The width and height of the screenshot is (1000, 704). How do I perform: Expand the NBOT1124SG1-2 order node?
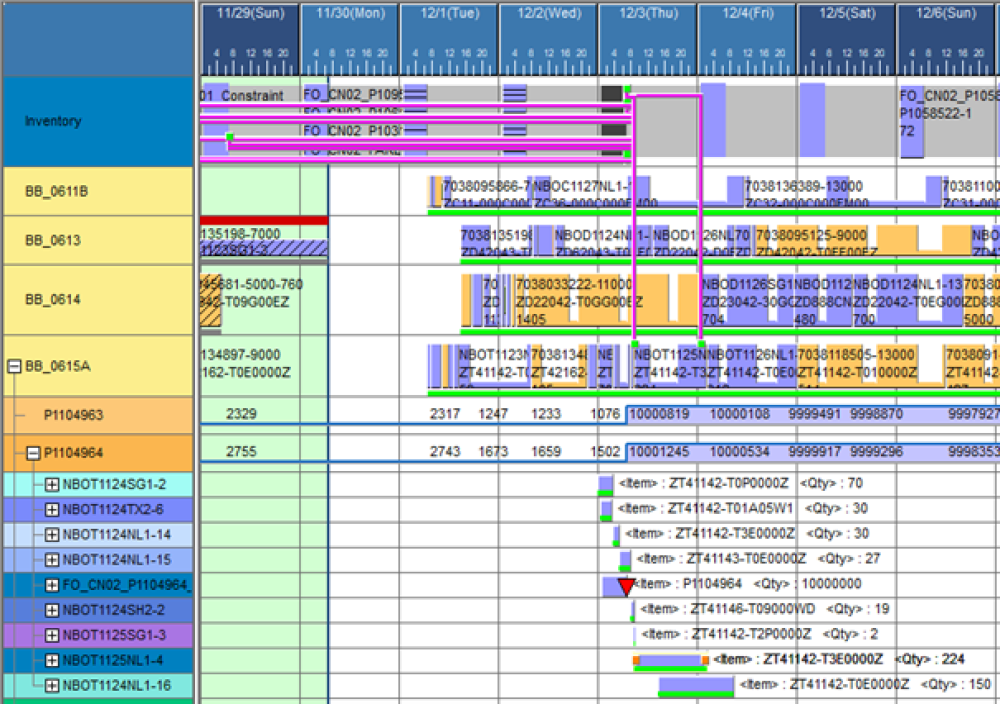tap(52, 485)
